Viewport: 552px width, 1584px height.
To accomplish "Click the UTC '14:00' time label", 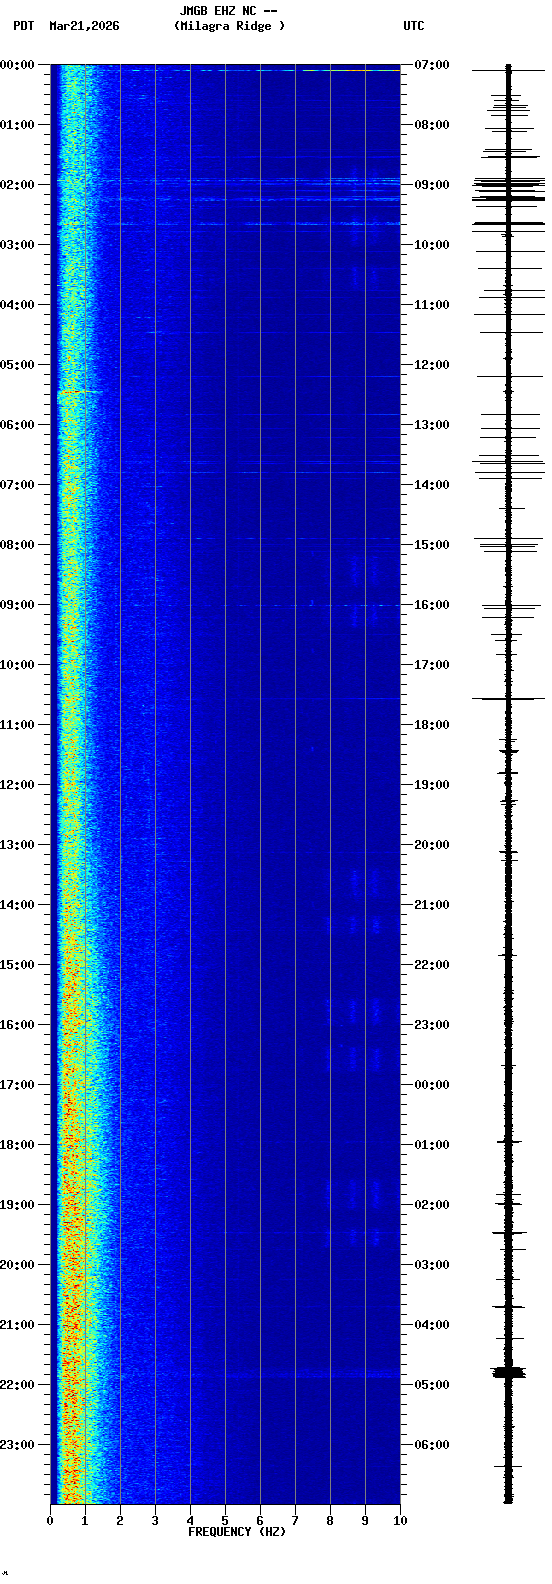I will (432, 485).
